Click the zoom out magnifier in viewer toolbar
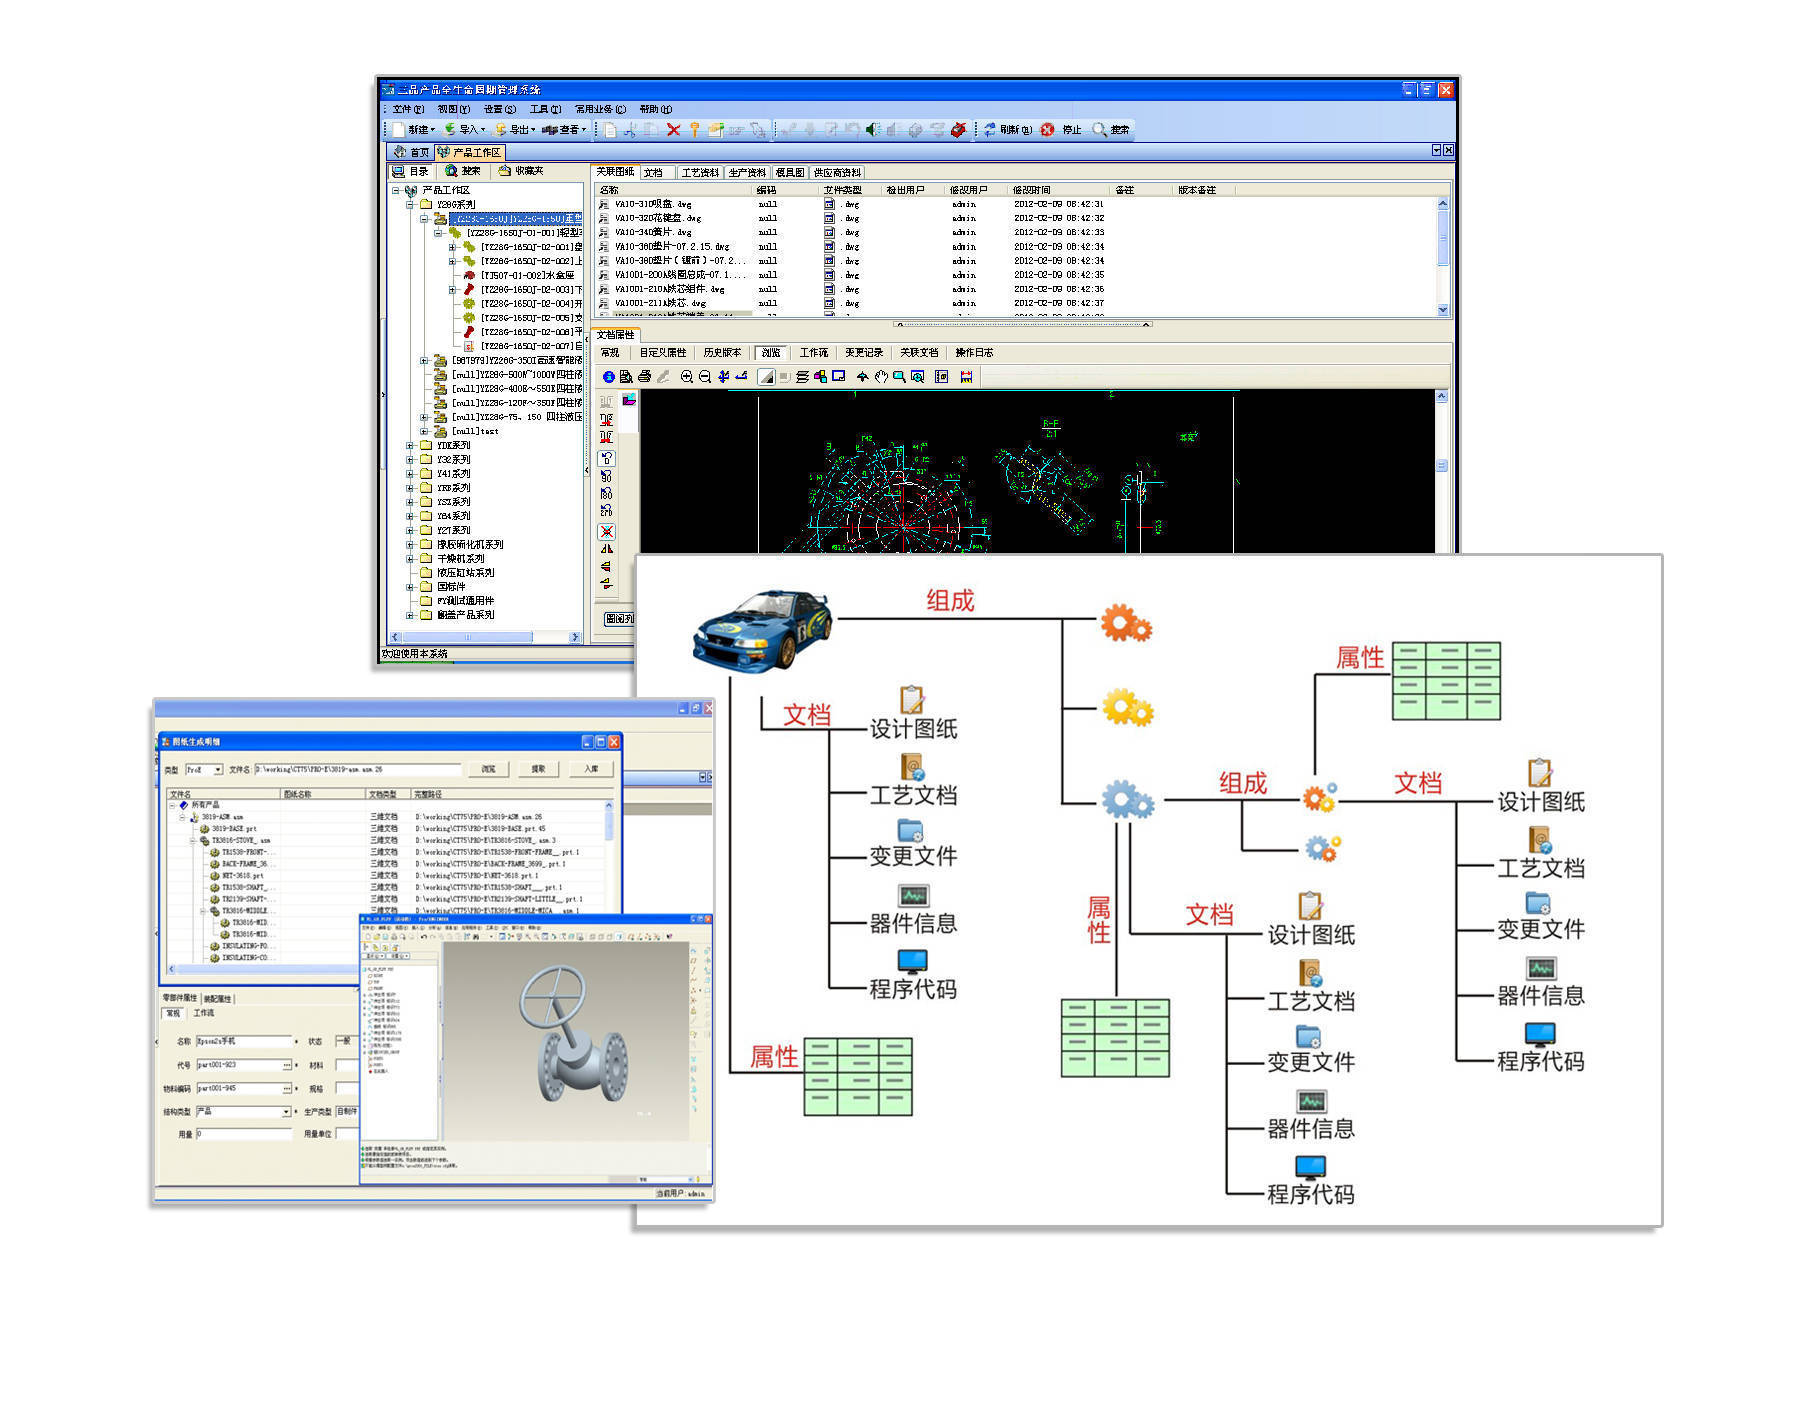The image size is (1804, 1408). pos(705,377)
